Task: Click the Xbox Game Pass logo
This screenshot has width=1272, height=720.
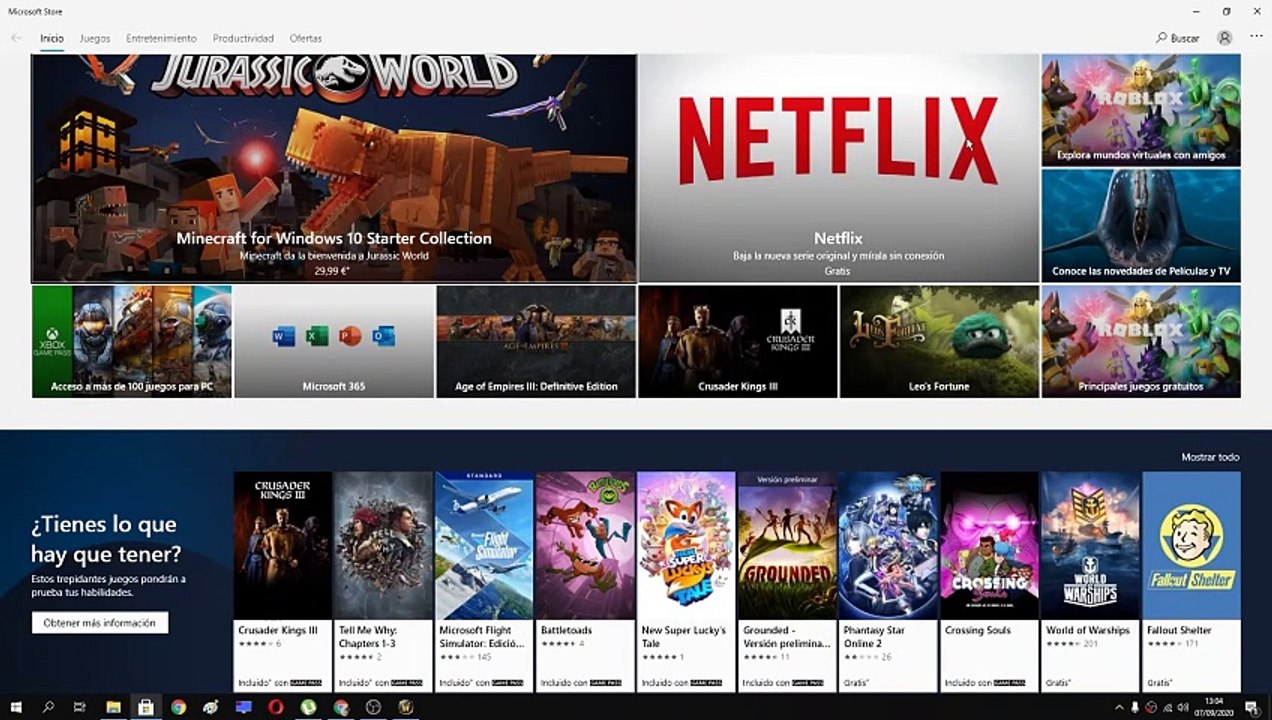Action: tap(53, 343)
